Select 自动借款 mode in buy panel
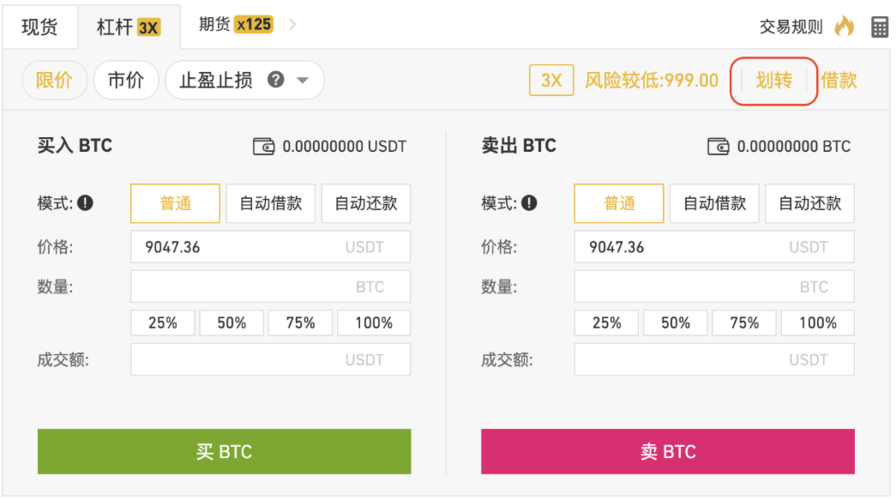This screenshot has height=500, width=896. [x=270, y=203]
